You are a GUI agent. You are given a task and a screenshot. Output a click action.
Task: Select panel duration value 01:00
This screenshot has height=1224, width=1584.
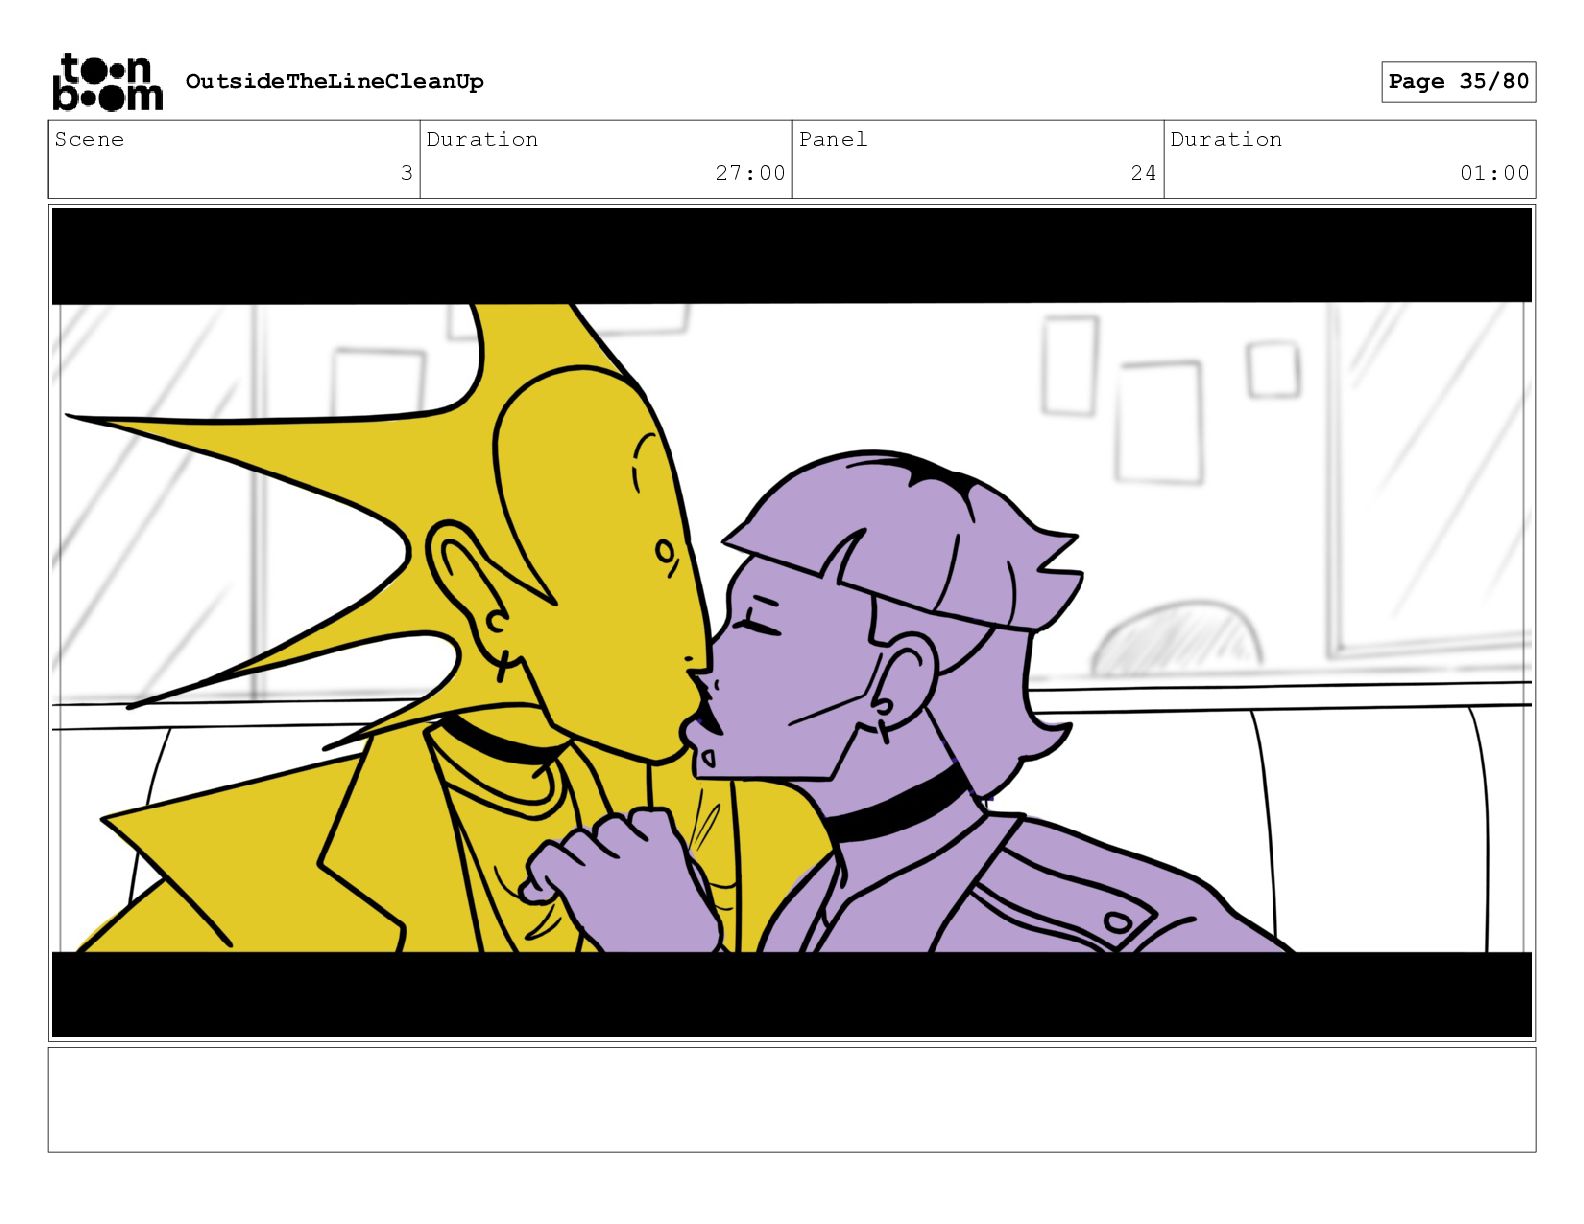click(1494, 173)
